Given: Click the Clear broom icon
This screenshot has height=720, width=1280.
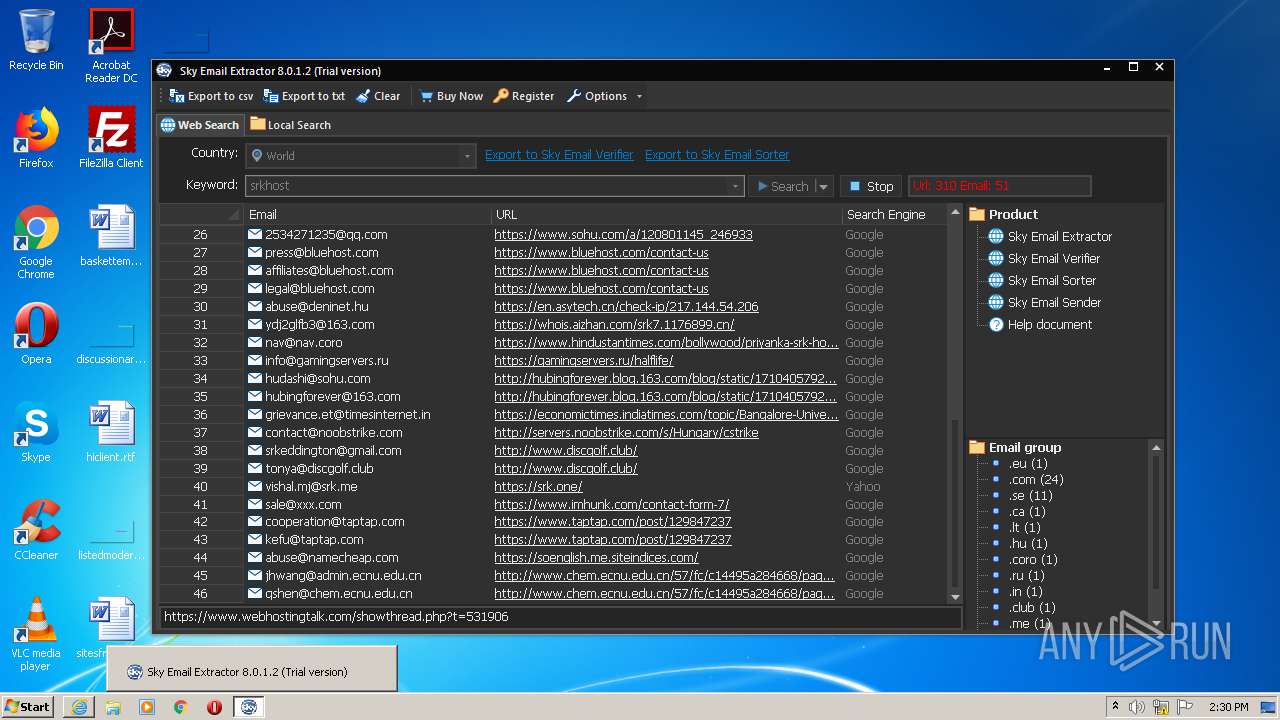Looking at the screenshot, I should pos(363,96).
